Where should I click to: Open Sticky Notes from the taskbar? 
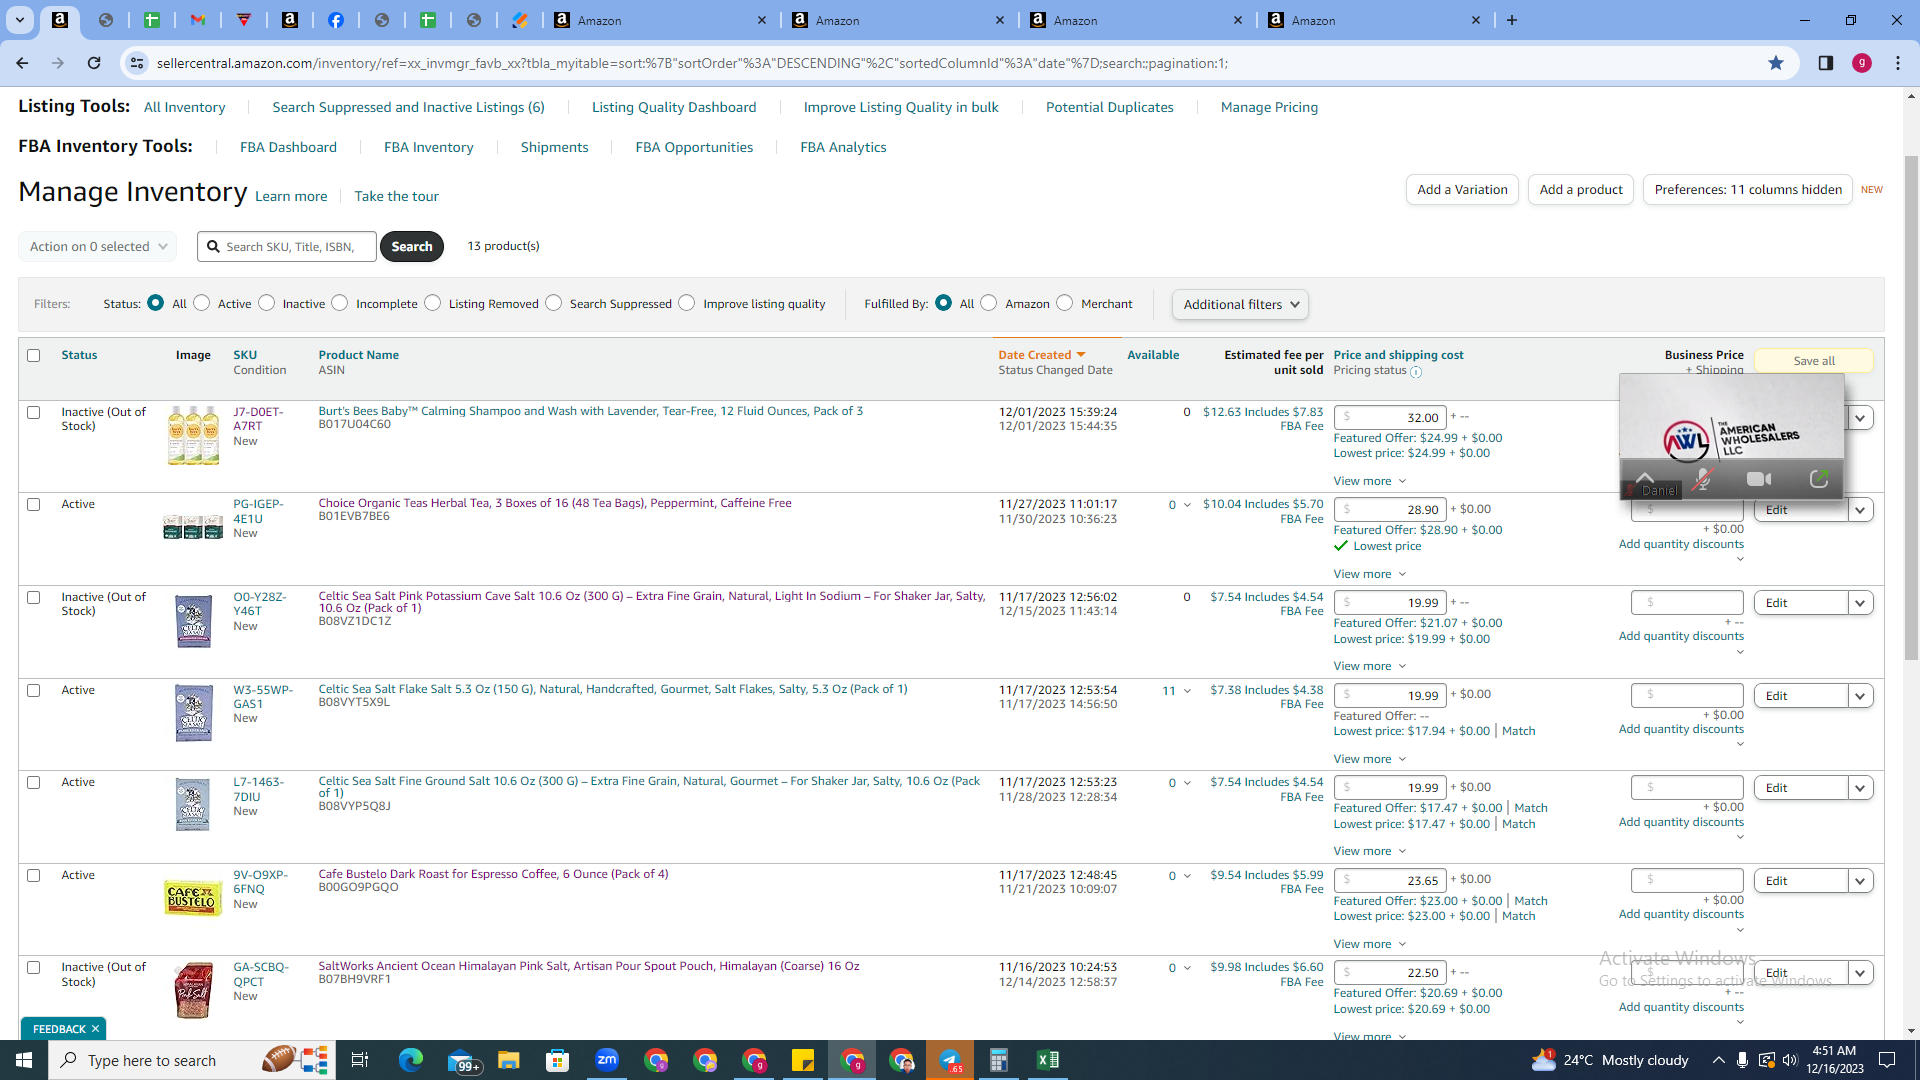point(803,1060)
